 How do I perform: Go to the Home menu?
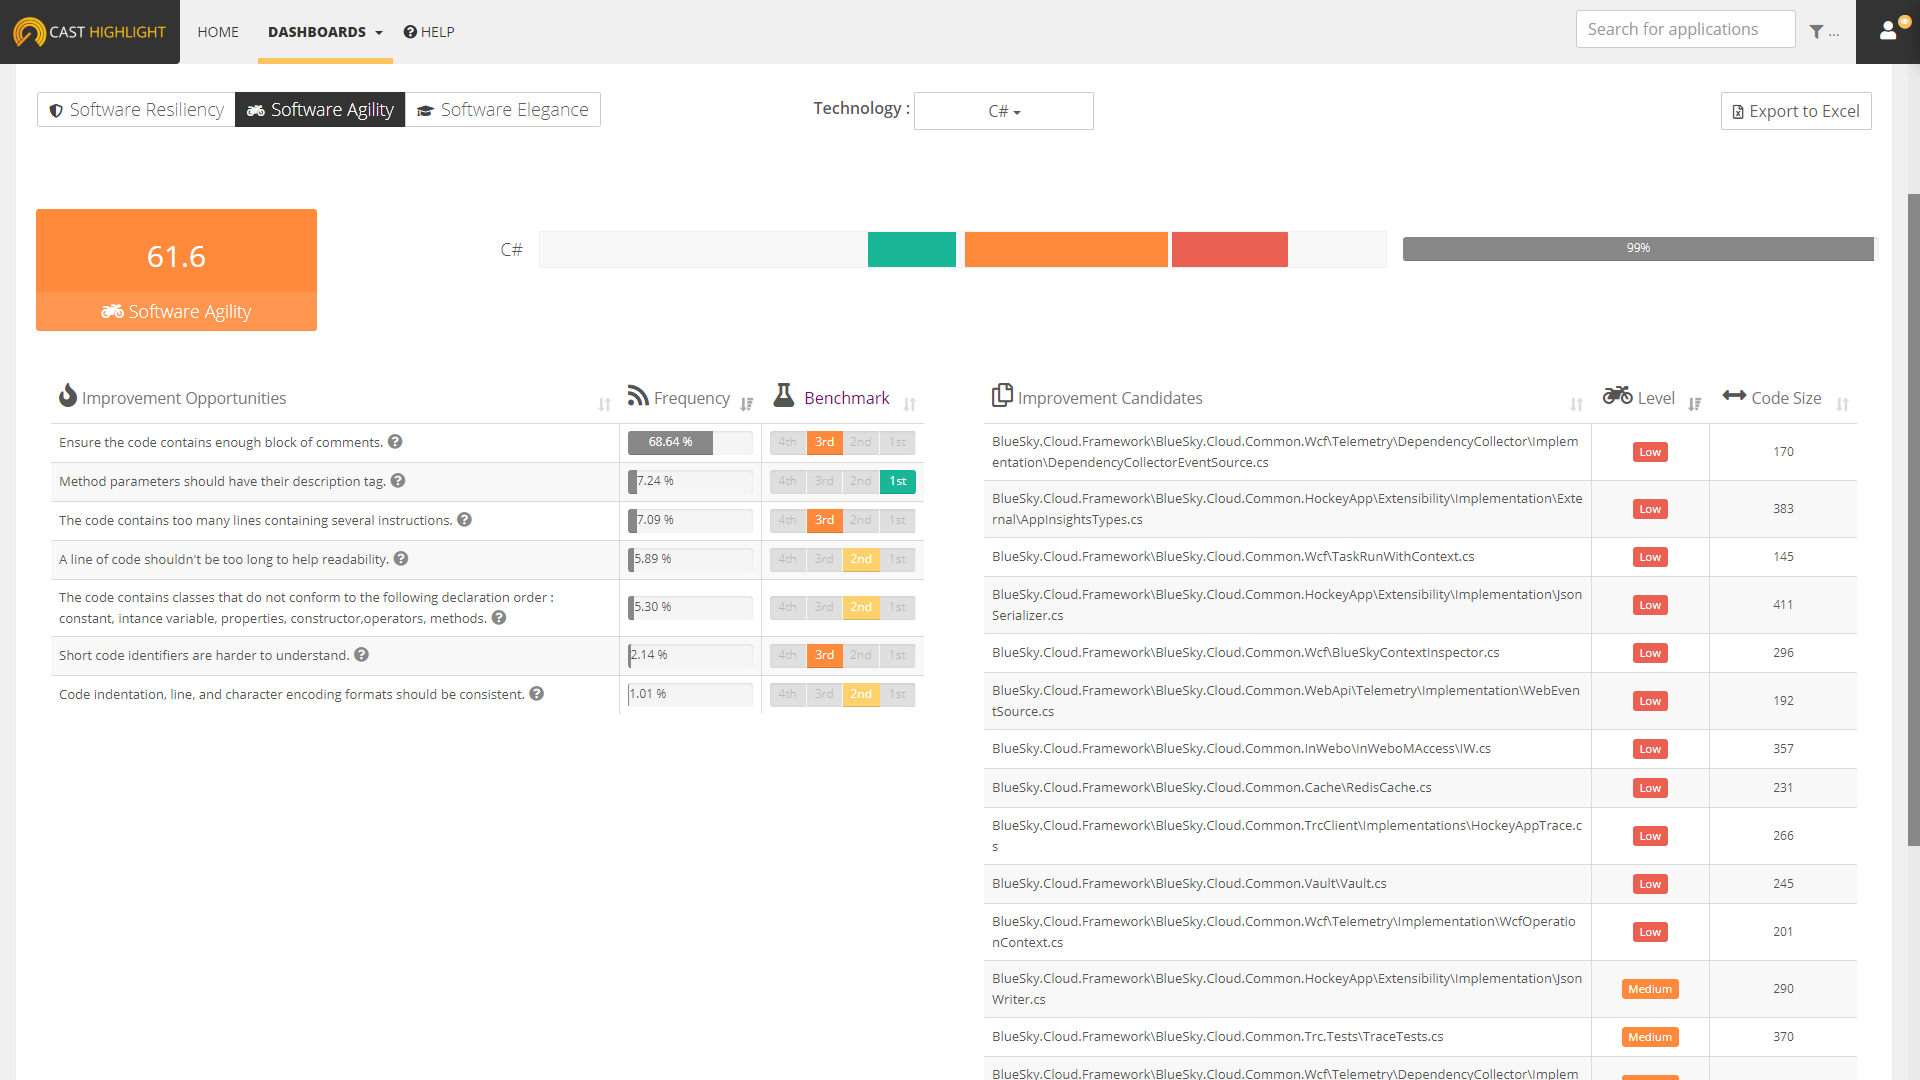pyautogui.click(x=218, y=32)
